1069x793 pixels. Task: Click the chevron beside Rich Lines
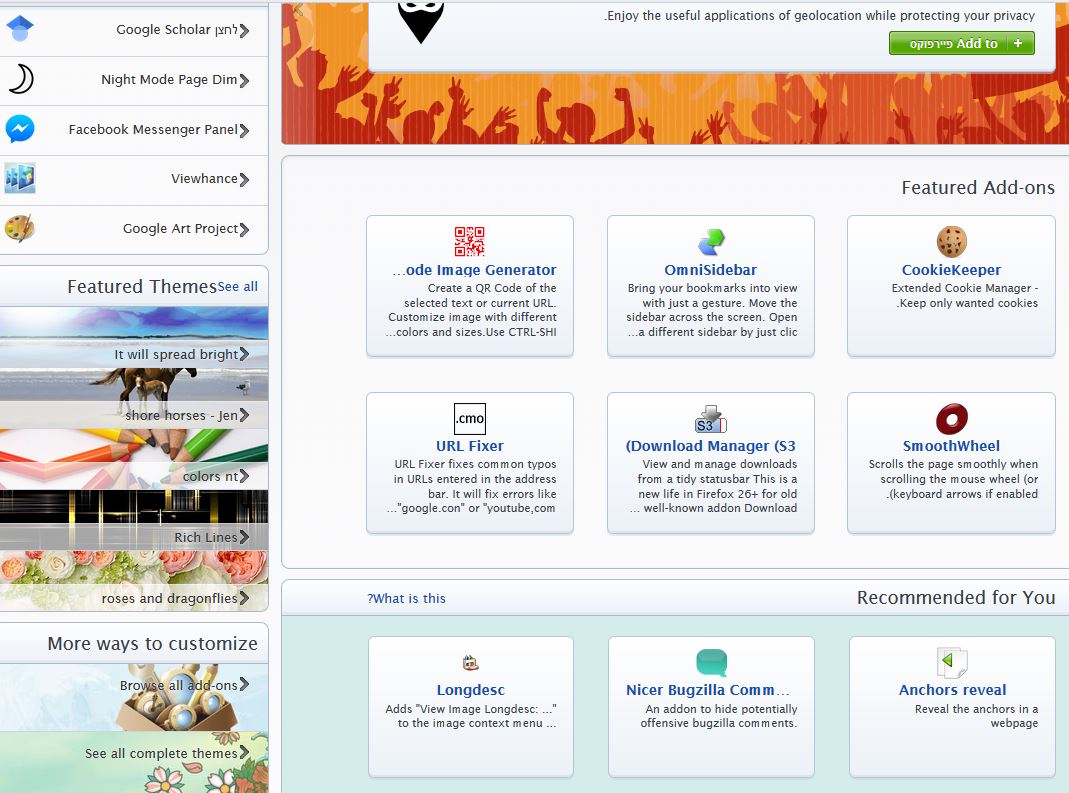point(245,537)
